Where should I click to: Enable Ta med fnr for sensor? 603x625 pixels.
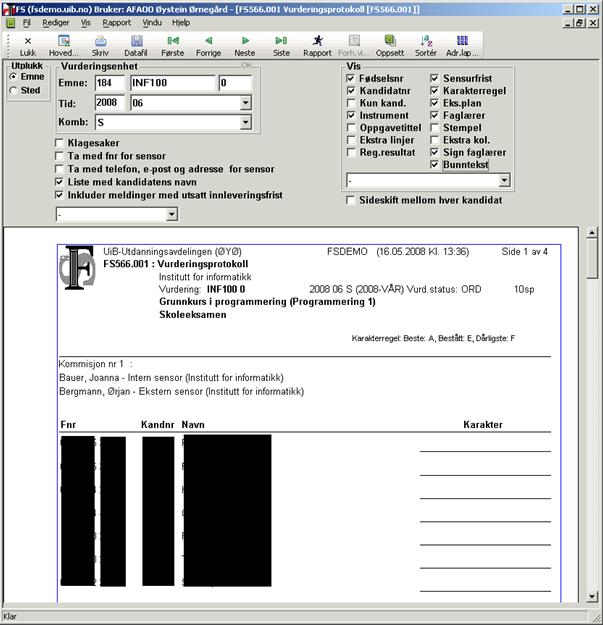click(x=59, y=156)
